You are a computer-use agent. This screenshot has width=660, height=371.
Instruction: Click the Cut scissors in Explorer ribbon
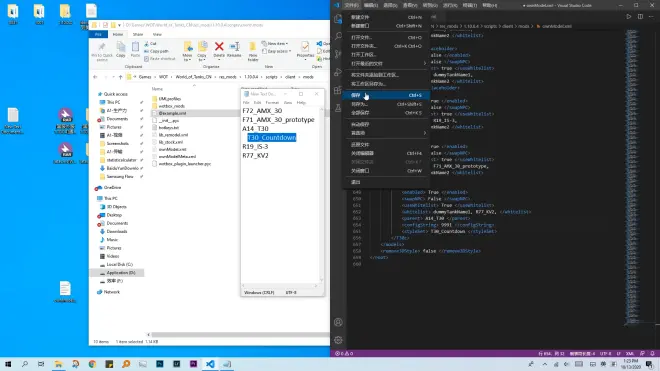(x=150, y=44)
